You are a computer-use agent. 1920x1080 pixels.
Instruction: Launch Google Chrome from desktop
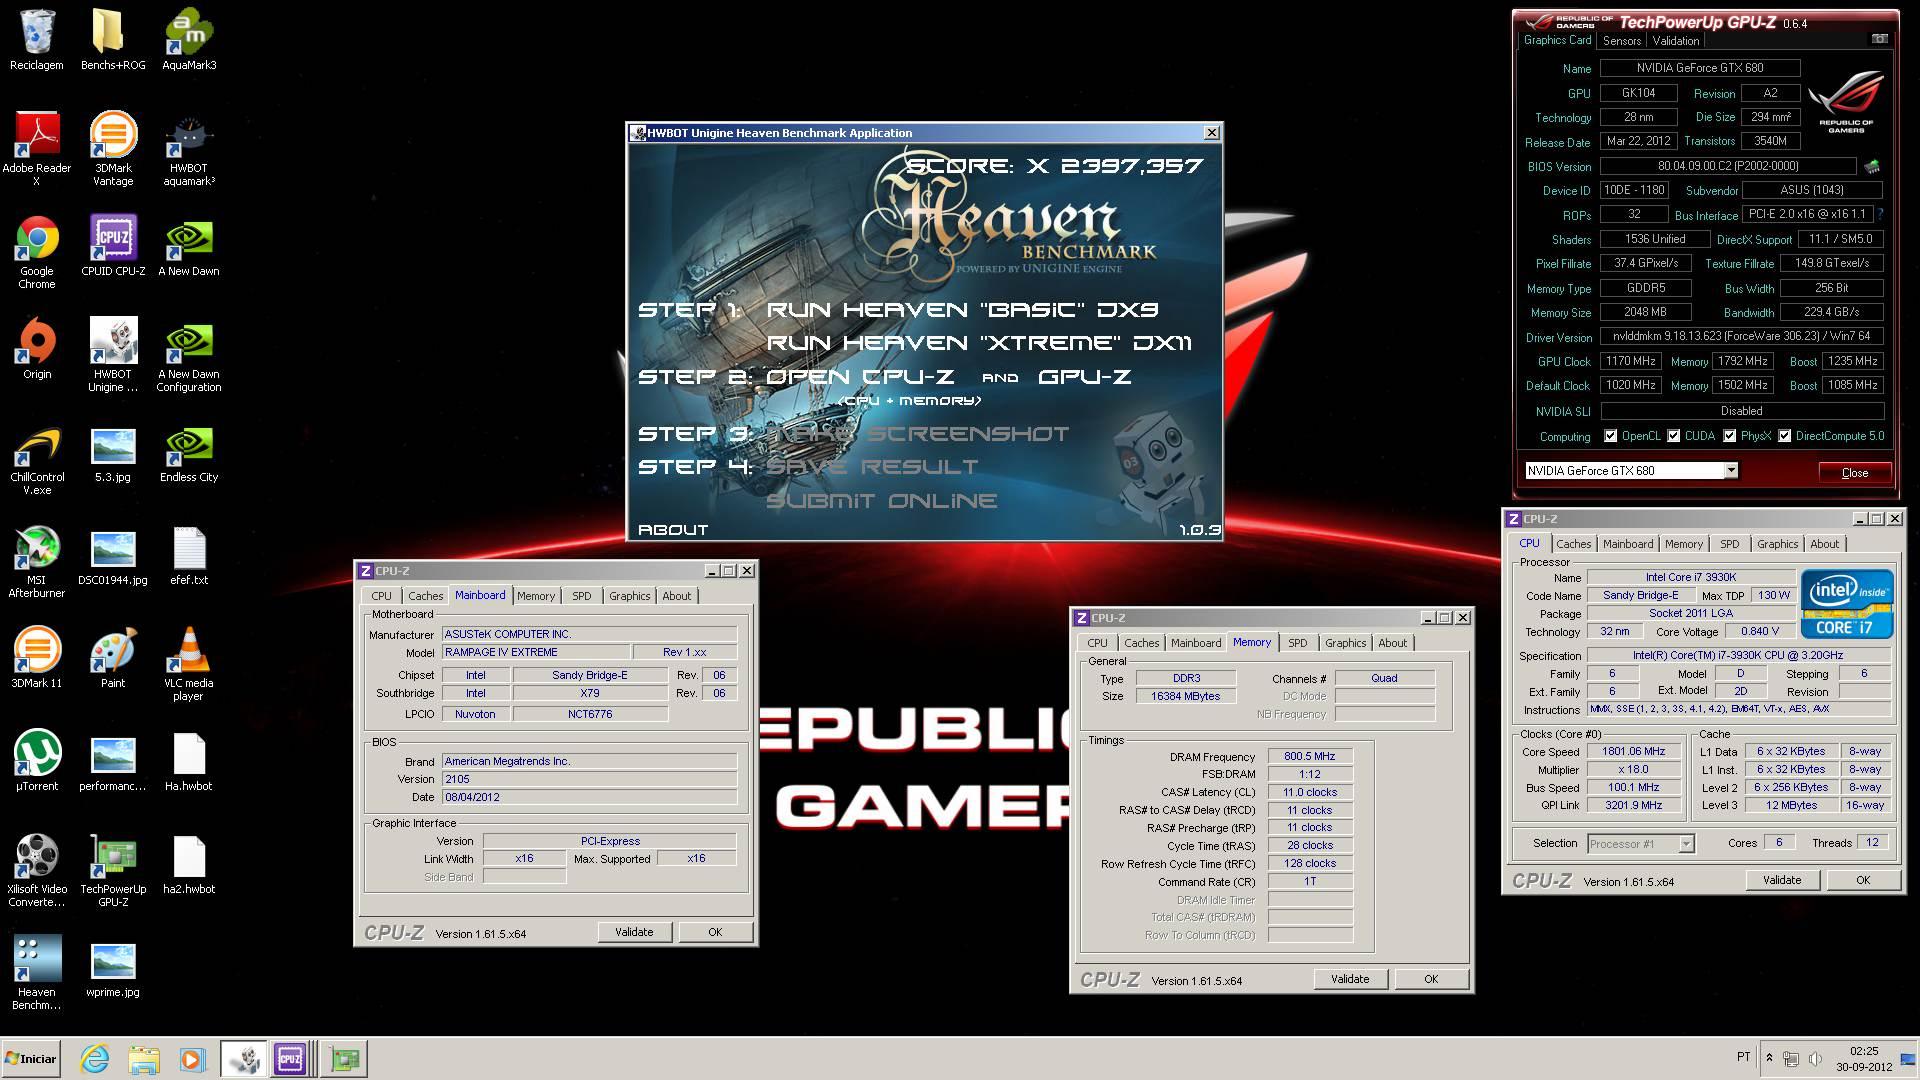point(37,252)
